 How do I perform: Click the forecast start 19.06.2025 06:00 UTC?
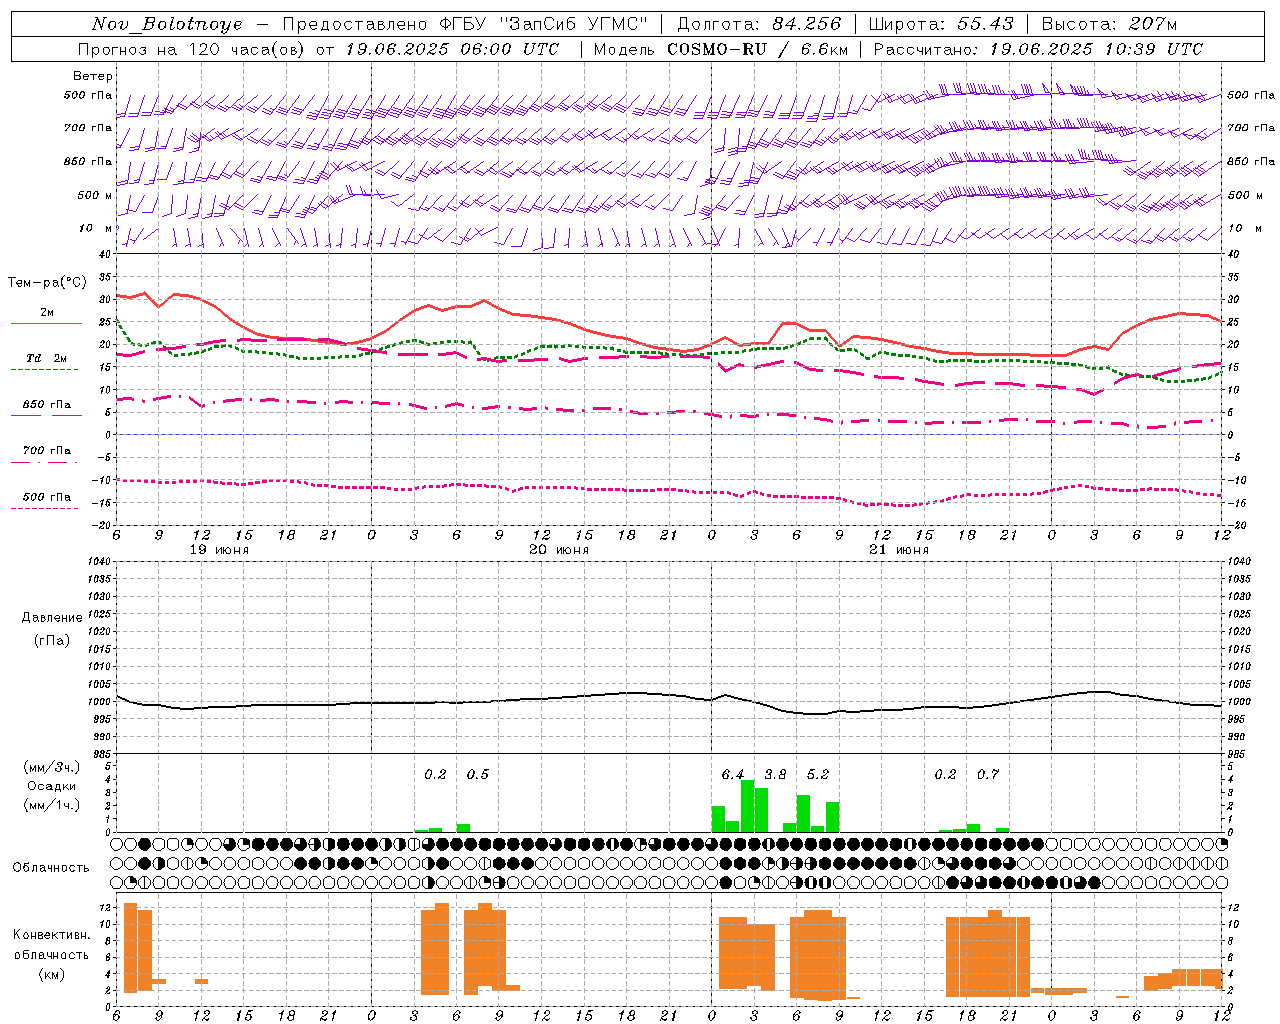(x=452, y=49)
